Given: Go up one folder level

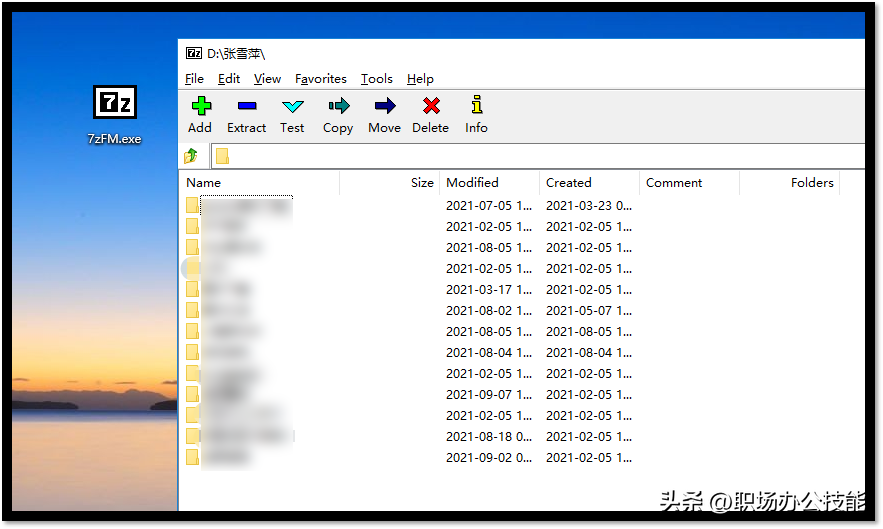Looking at the screenshot, I should tap(191, 155).
